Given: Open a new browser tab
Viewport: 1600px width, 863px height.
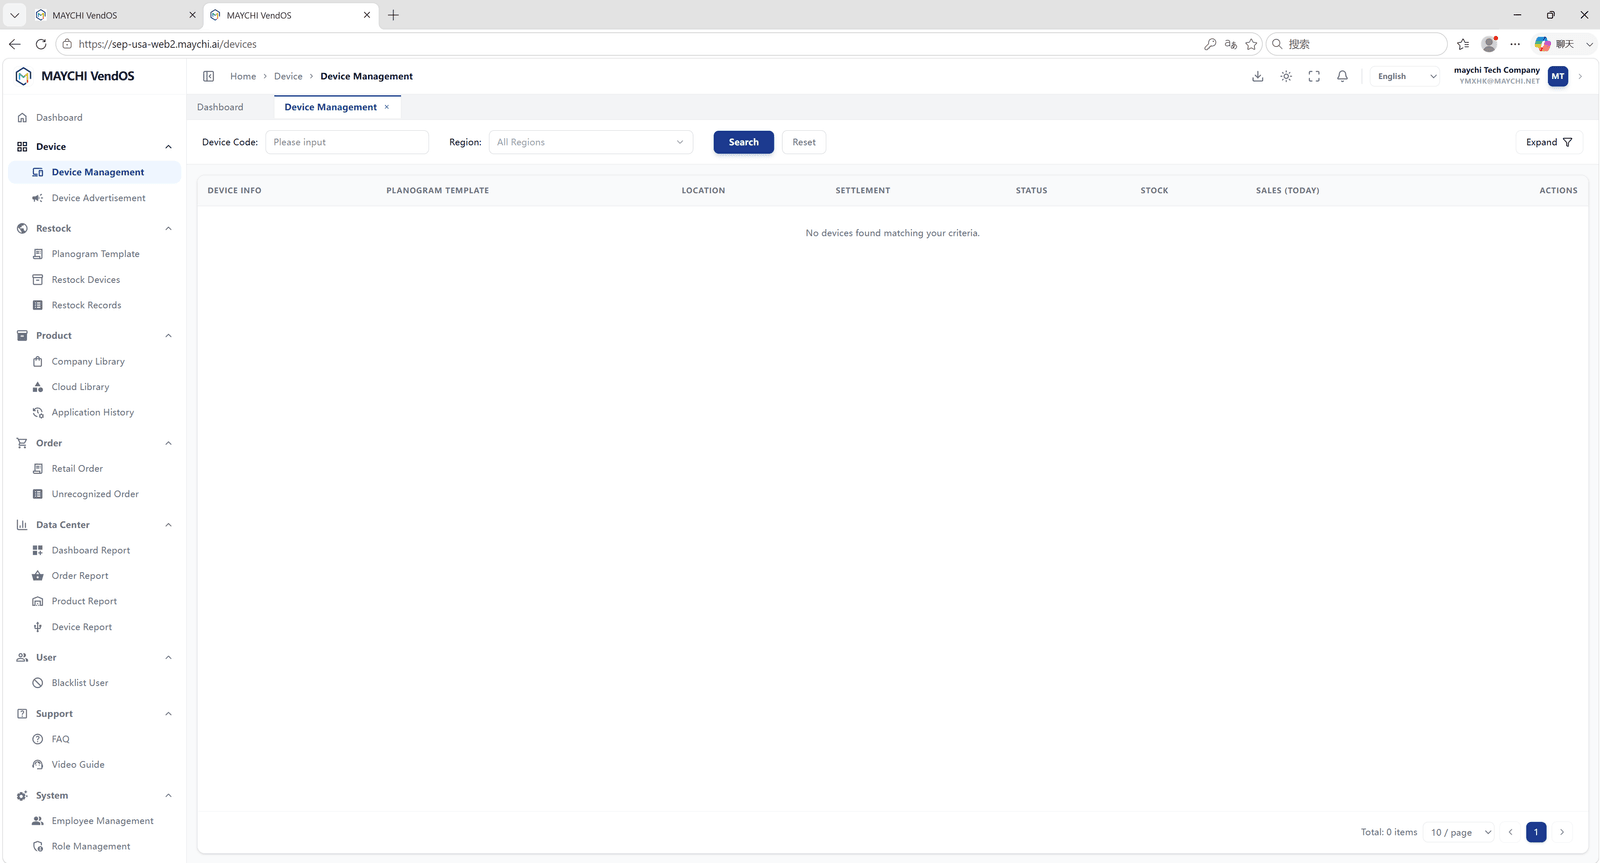Looking at the screenshot, I should 393,15.
